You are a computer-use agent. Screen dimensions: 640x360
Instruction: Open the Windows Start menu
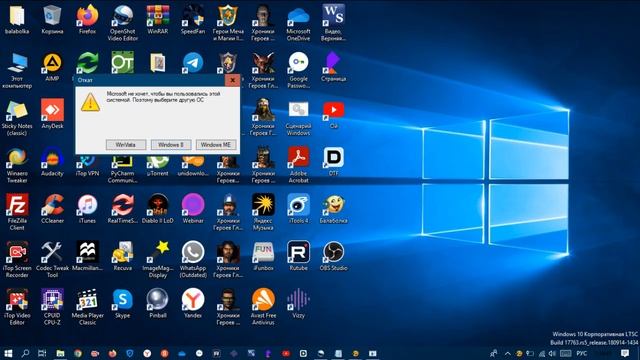click(8, 353)
